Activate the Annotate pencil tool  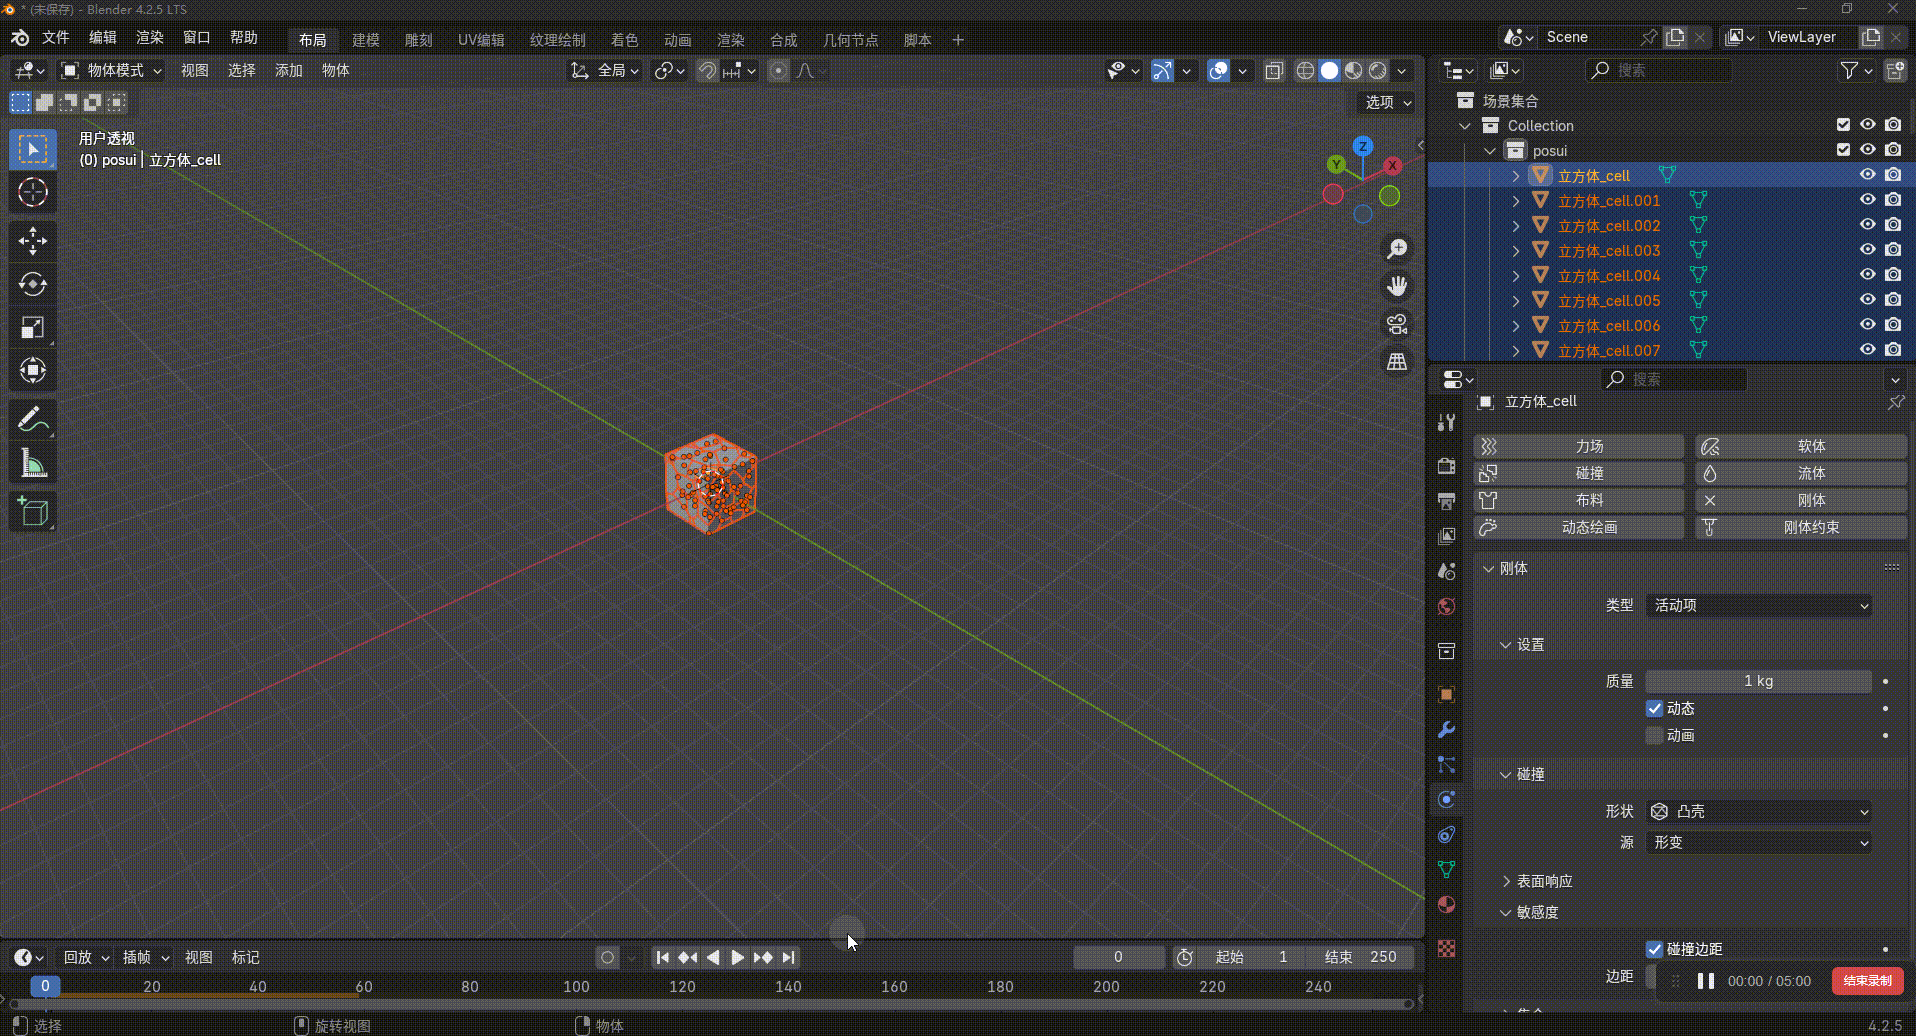pyautogui.click(x=32, y=420)
